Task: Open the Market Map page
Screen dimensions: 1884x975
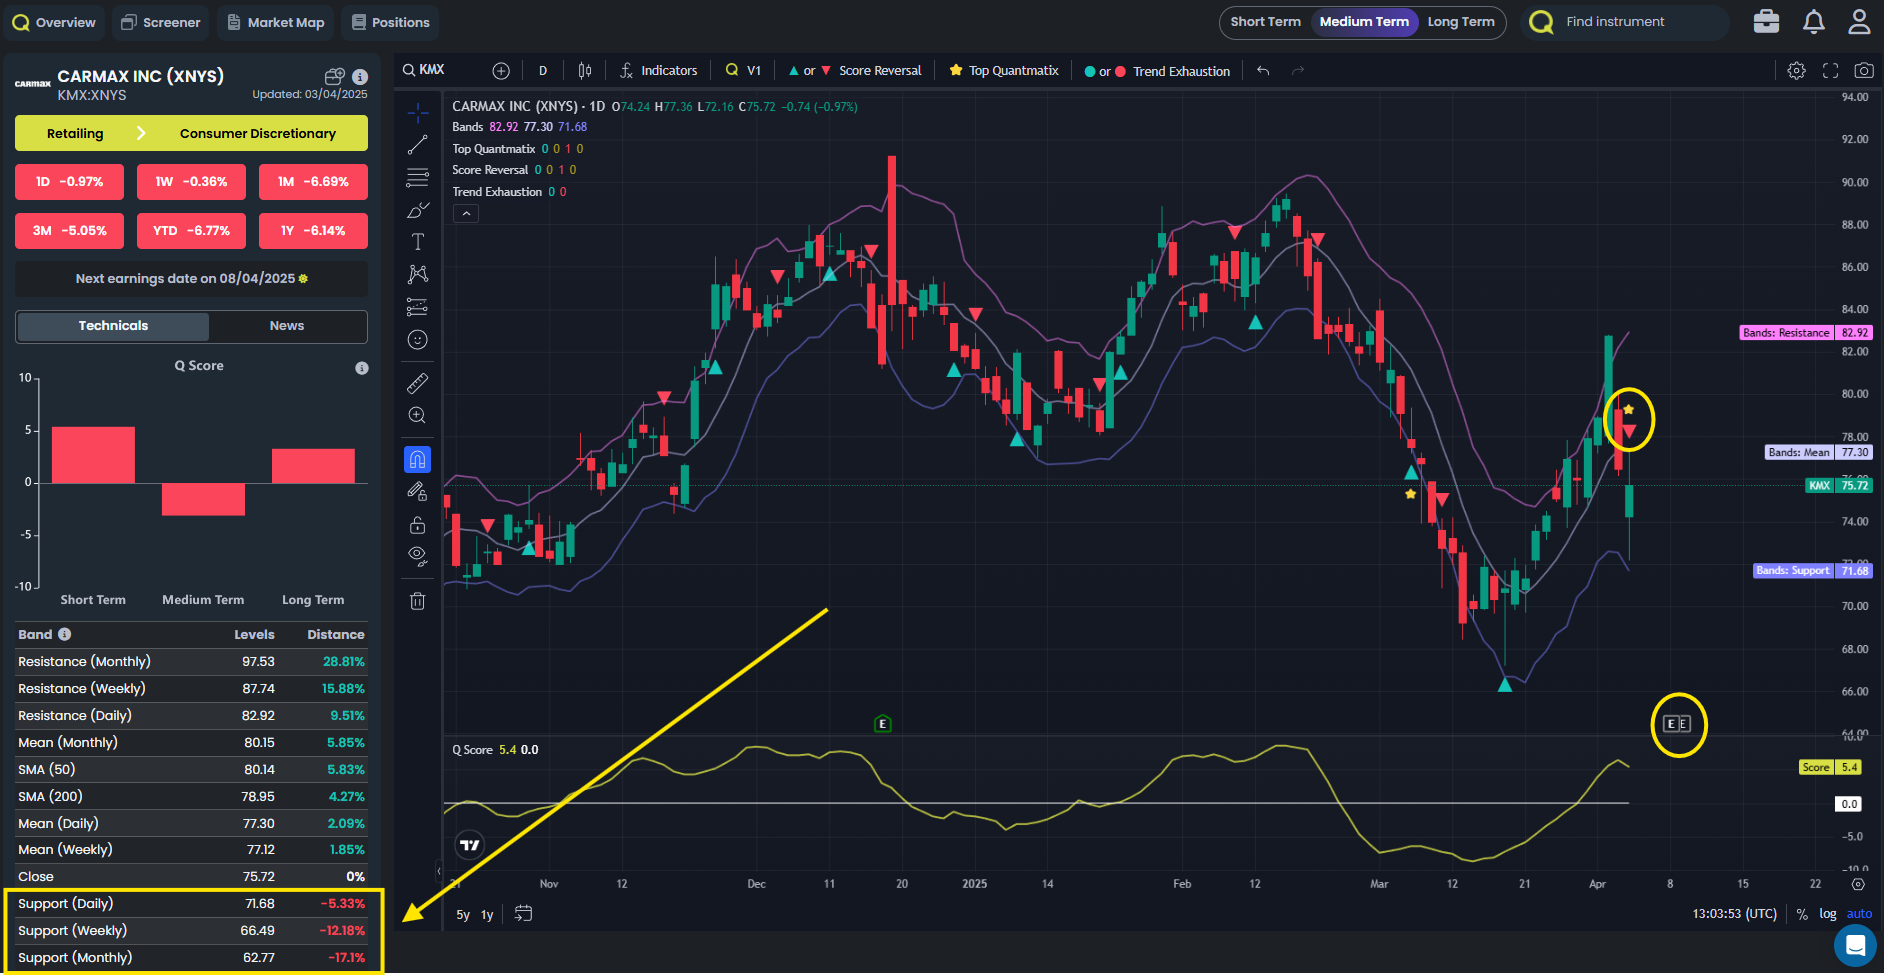Action: click(x=276, y=22)
